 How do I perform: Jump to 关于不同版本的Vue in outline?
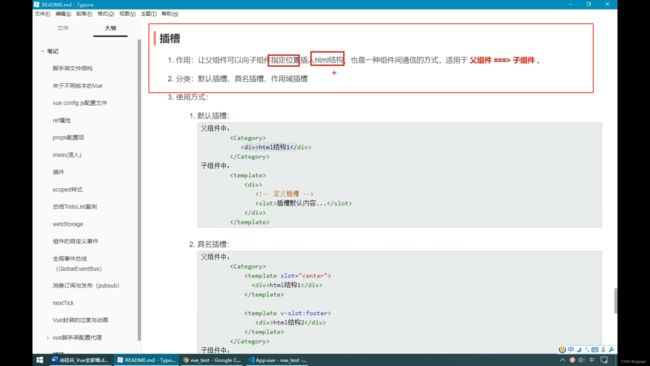77,86
